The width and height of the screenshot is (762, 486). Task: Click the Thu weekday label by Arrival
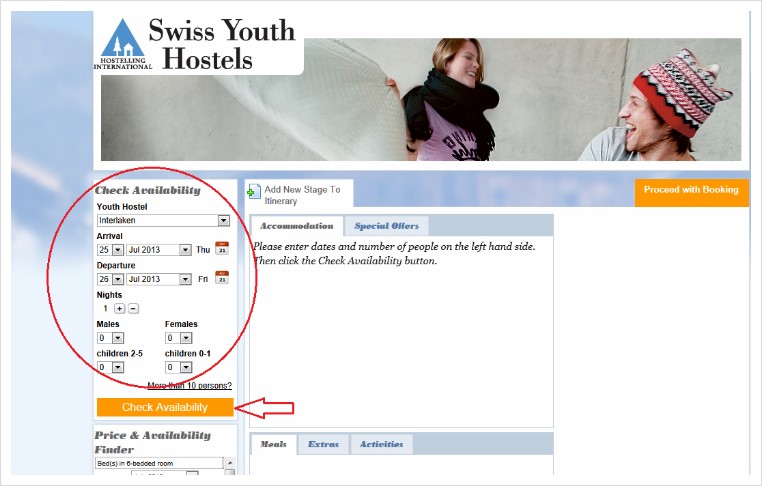[x=203, y=250]
